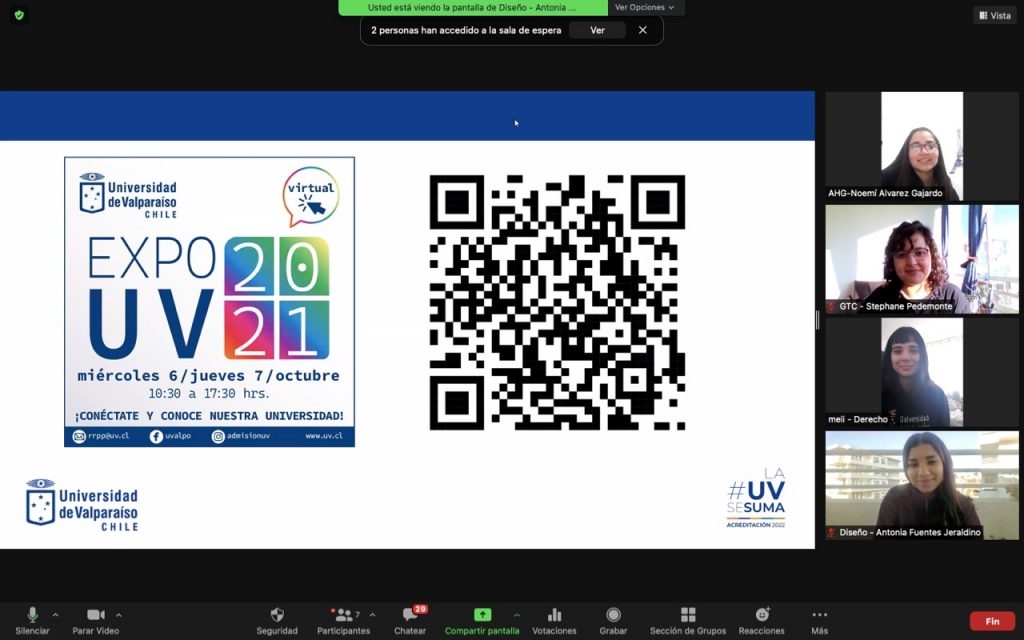
Task: Click the shared QR code
Action: [x=557, y=302]
